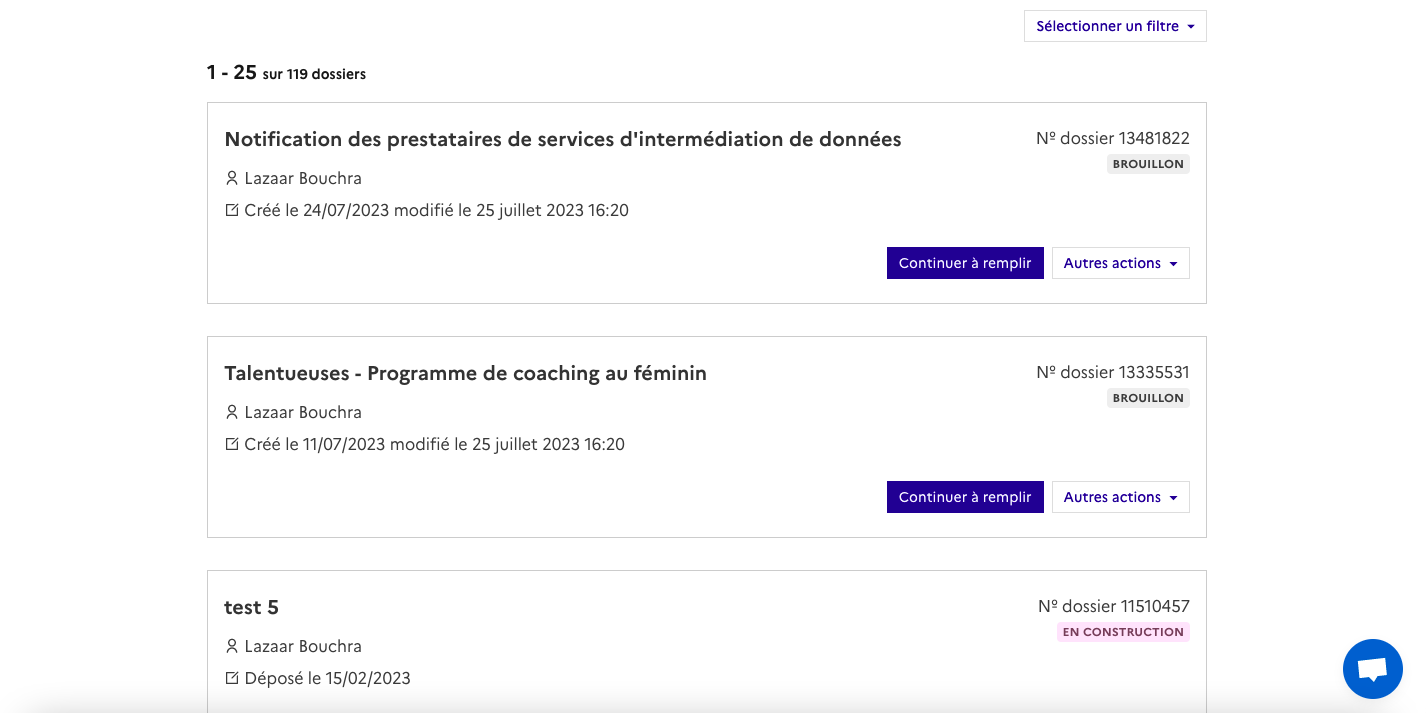Click the edit icon next to 'Créé le 11/07/2023'
Screen dimensions: 1426x713
coord(232,444)
